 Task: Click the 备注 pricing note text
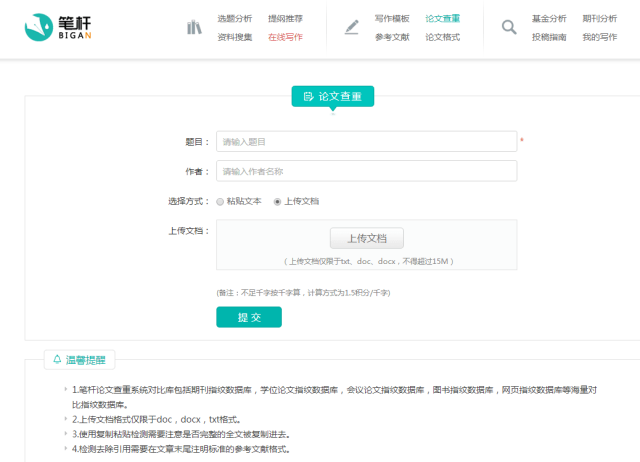point(303,293)
